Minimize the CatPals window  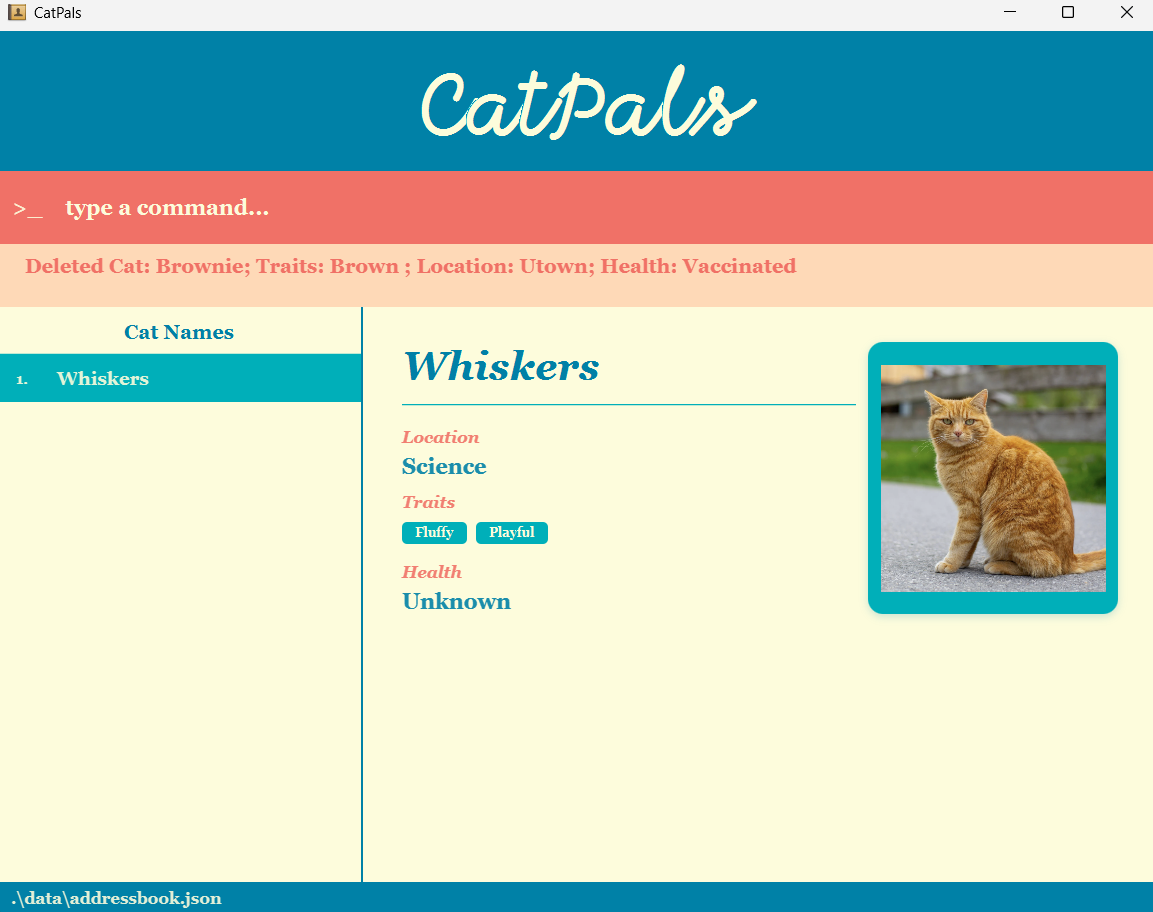pos(1009,13)
